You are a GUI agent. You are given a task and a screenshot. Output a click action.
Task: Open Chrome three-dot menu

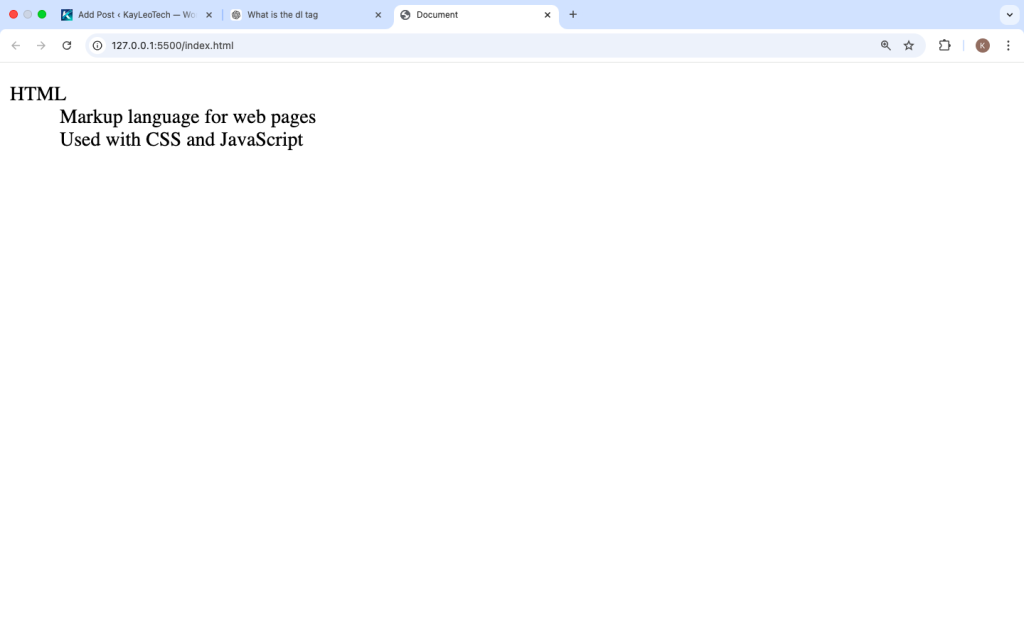point(1008,45)
